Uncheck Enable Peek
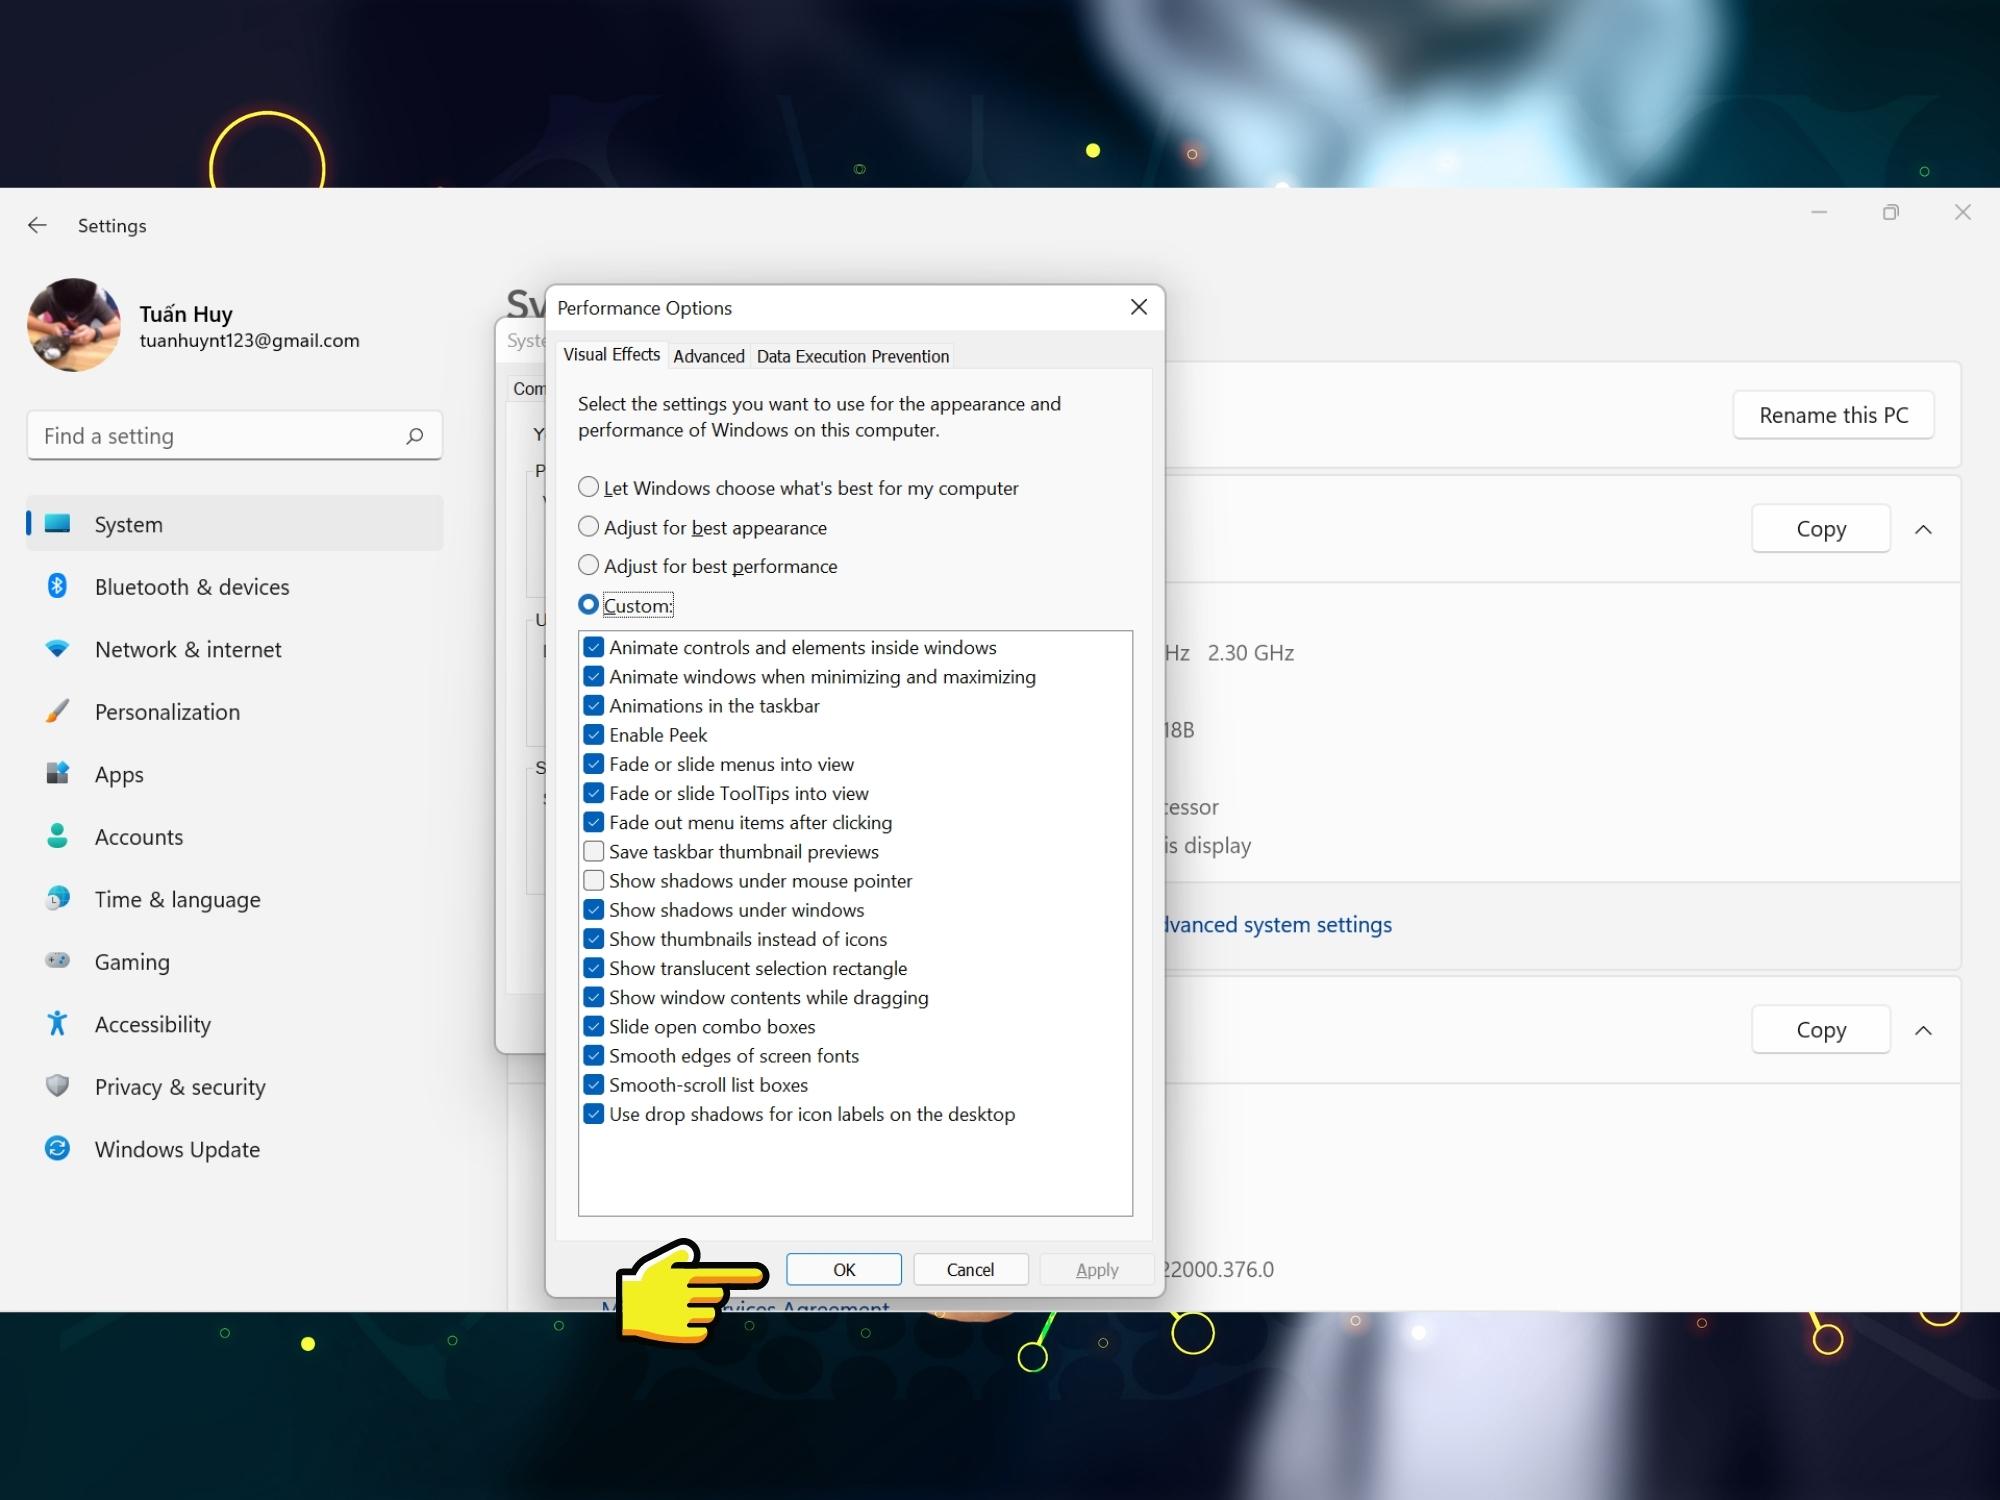 point(594,734)
